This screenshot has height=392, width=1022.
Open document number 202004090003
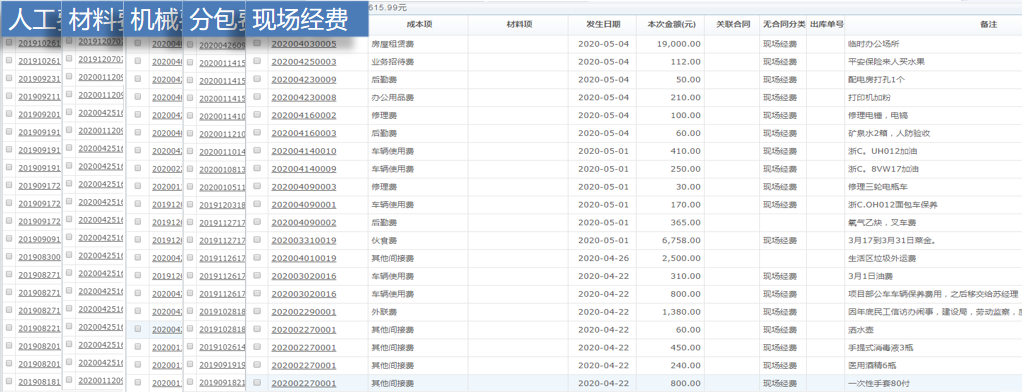pos(304,187)
